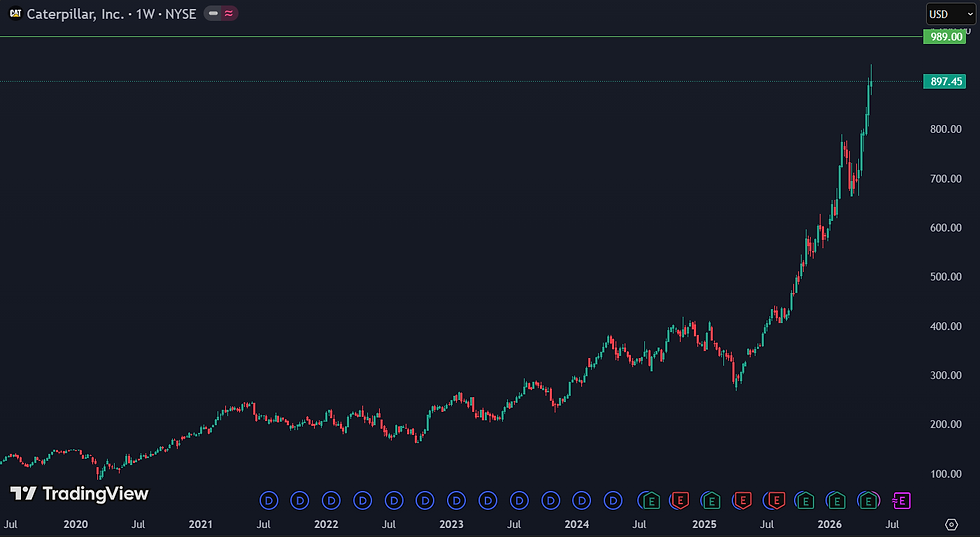Viewport: 980px width, 537px height.
Task: Click the 897.45 current price label
Action: pos(944,81)
